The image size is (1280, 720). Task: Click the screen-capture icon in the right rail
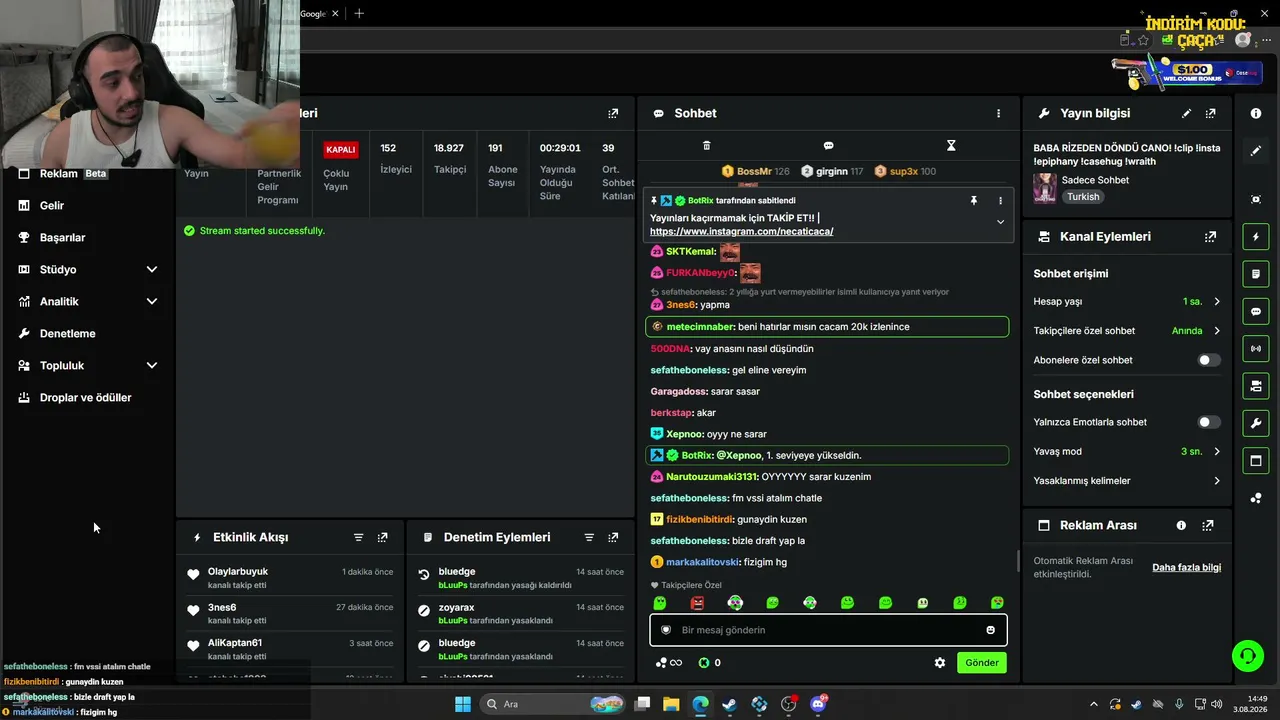point(1256,200)
